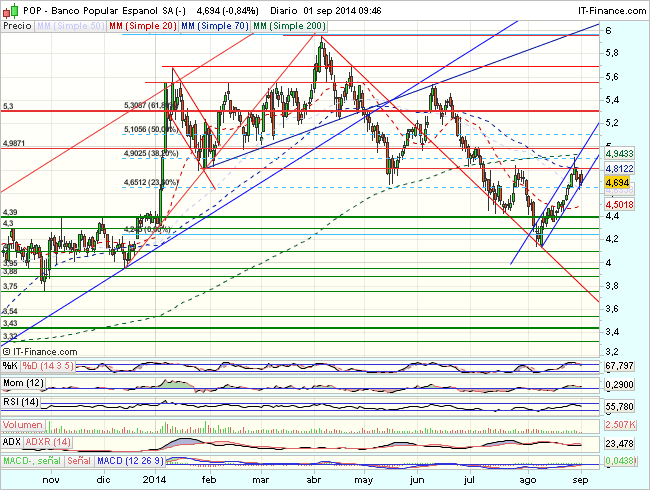Select the ADX indicator panel label
This screenshot has height=490, width=650.
(x=13, y=441)
